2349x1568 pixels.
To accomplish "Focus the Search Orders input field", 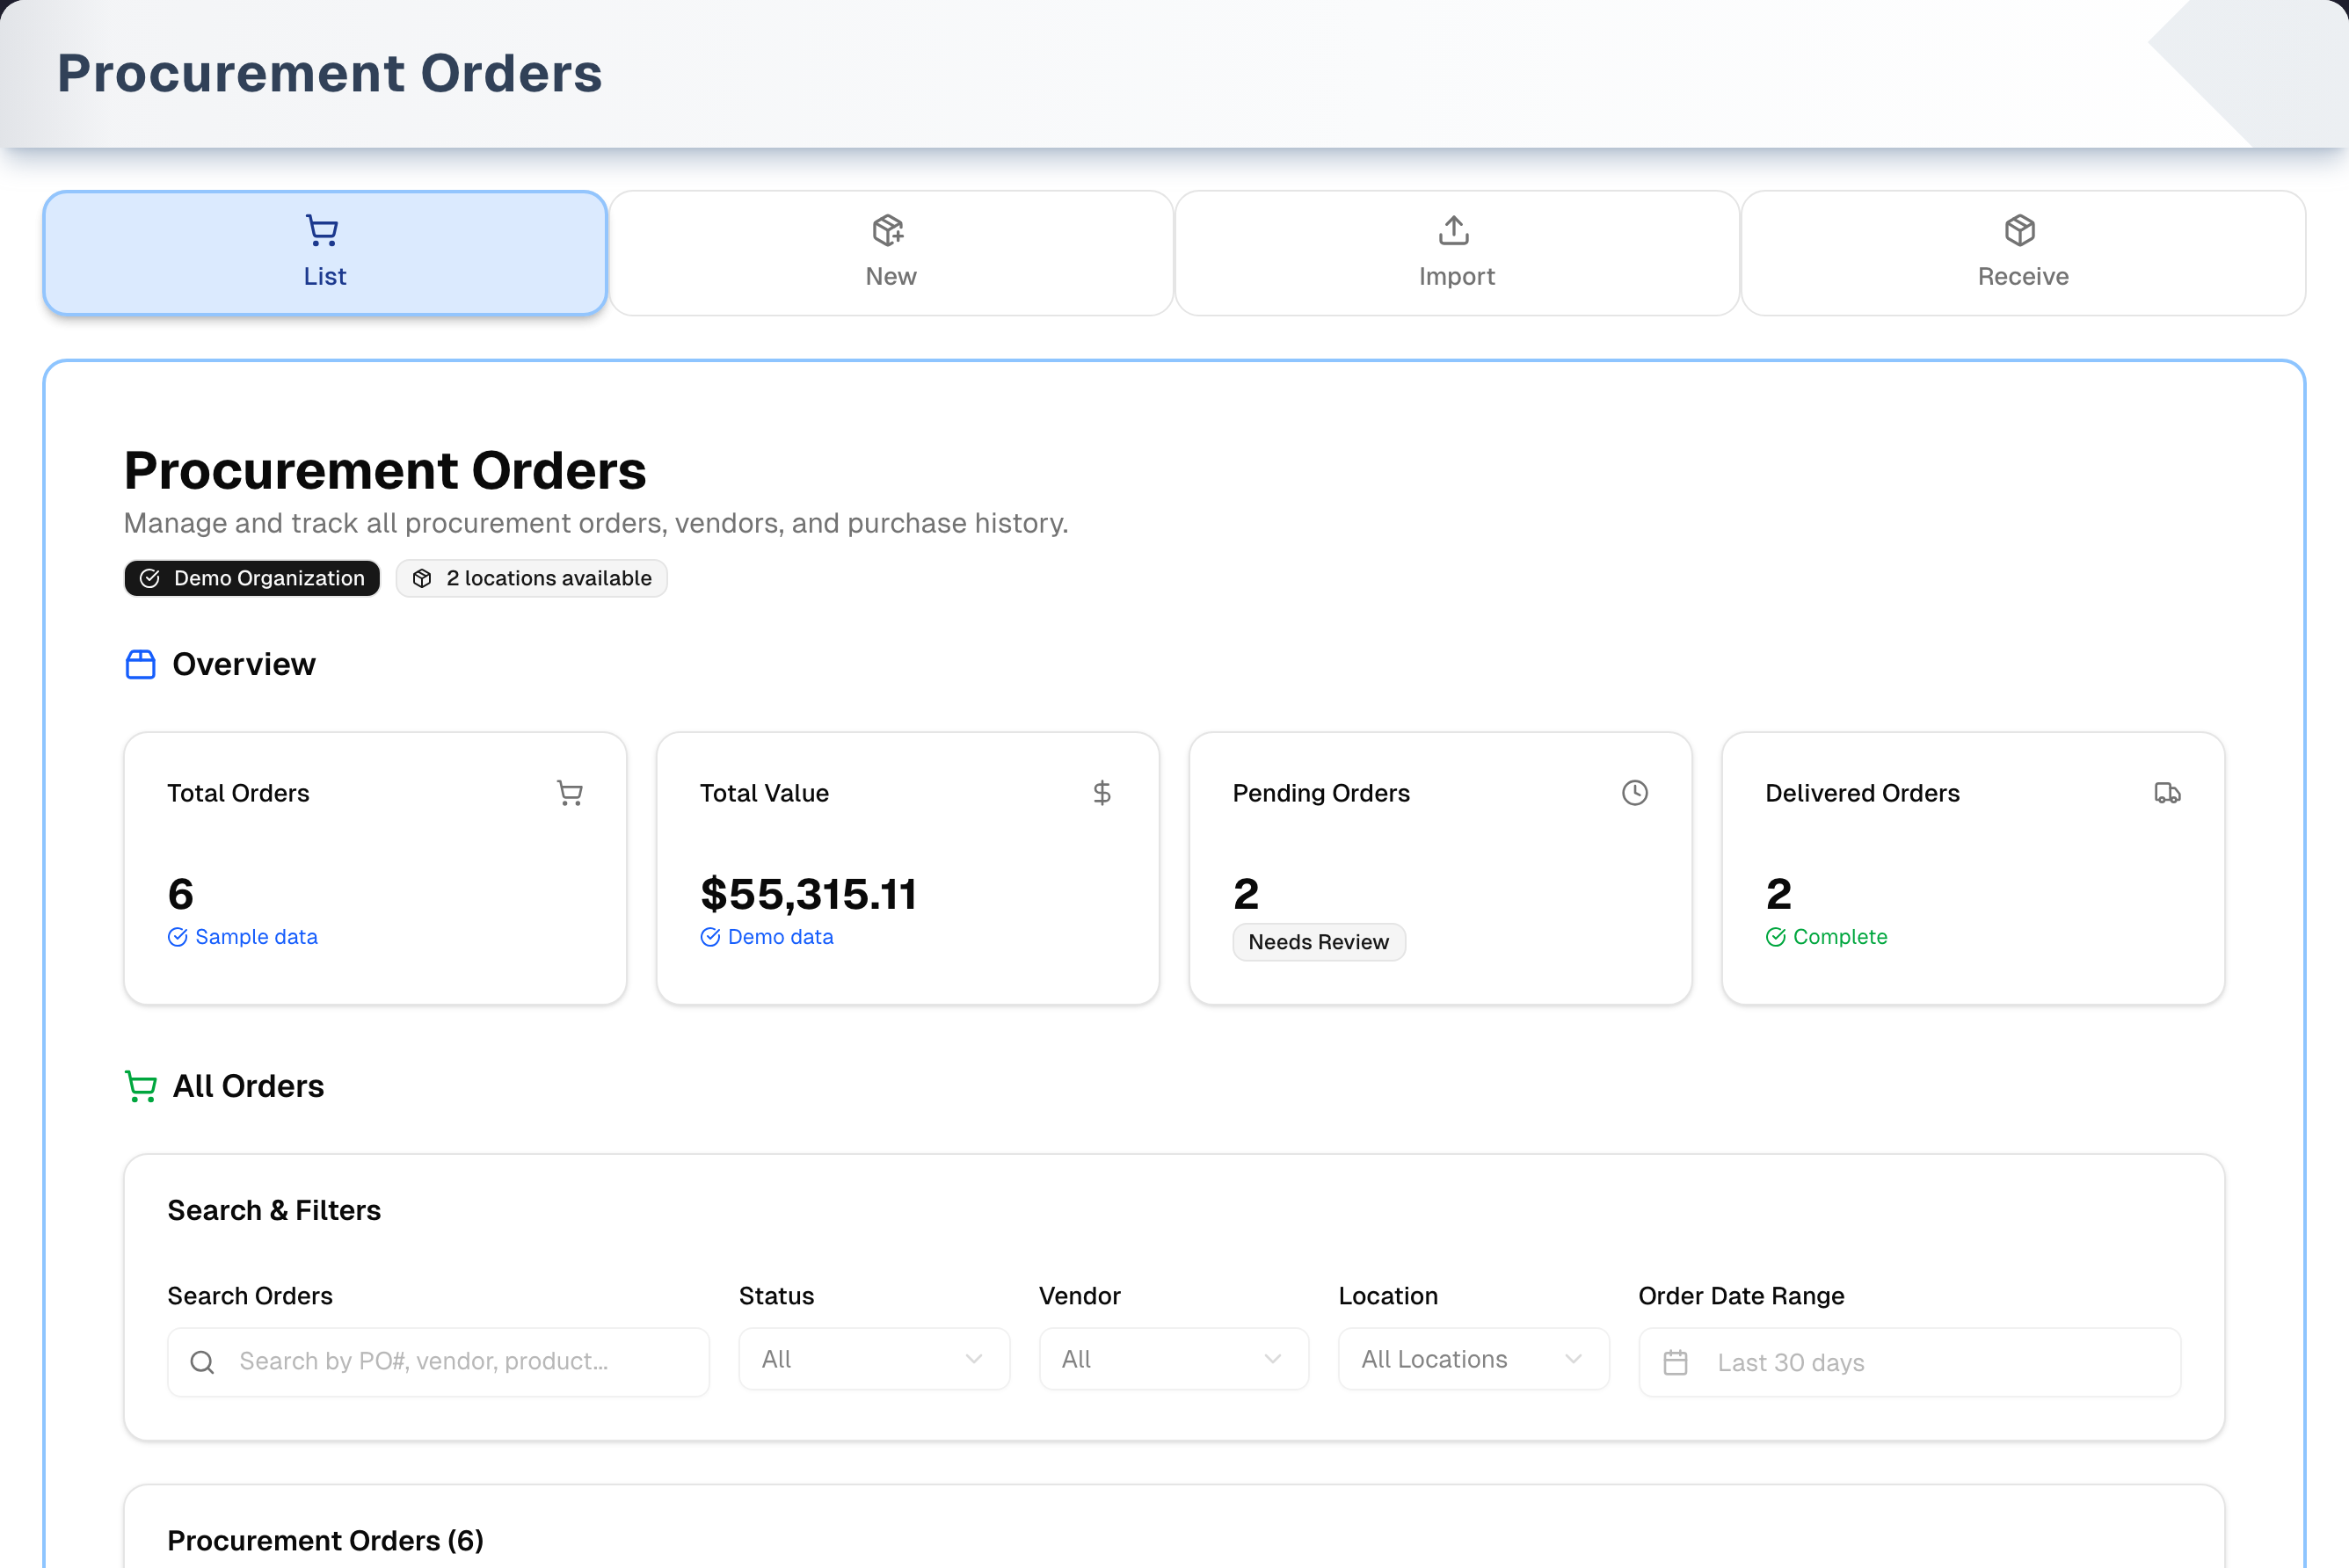I will click(x=438, y=1362).
